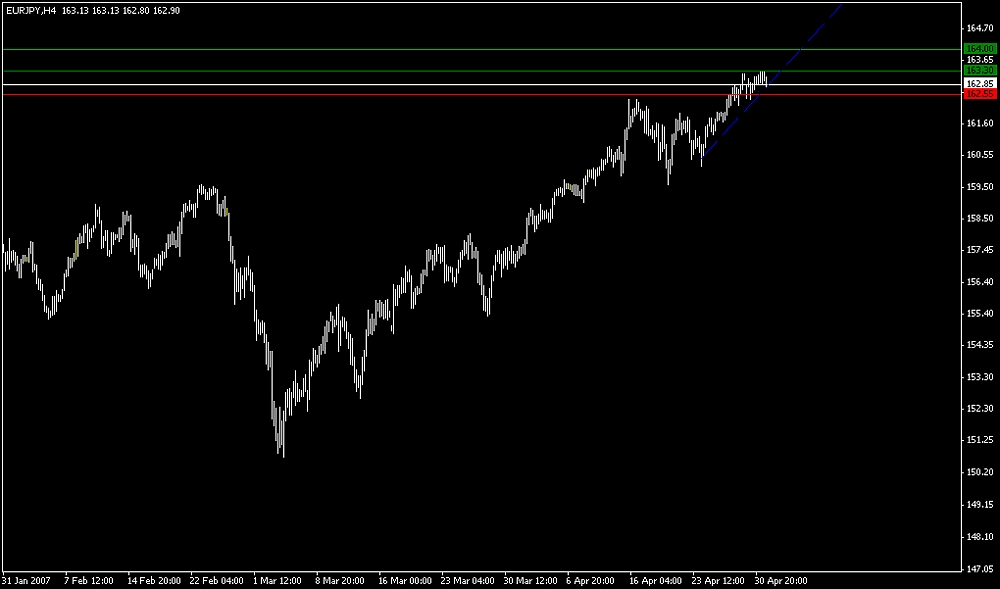Click the 147.05 price axis label
The image size is (1000, 589).
point(980,567)
